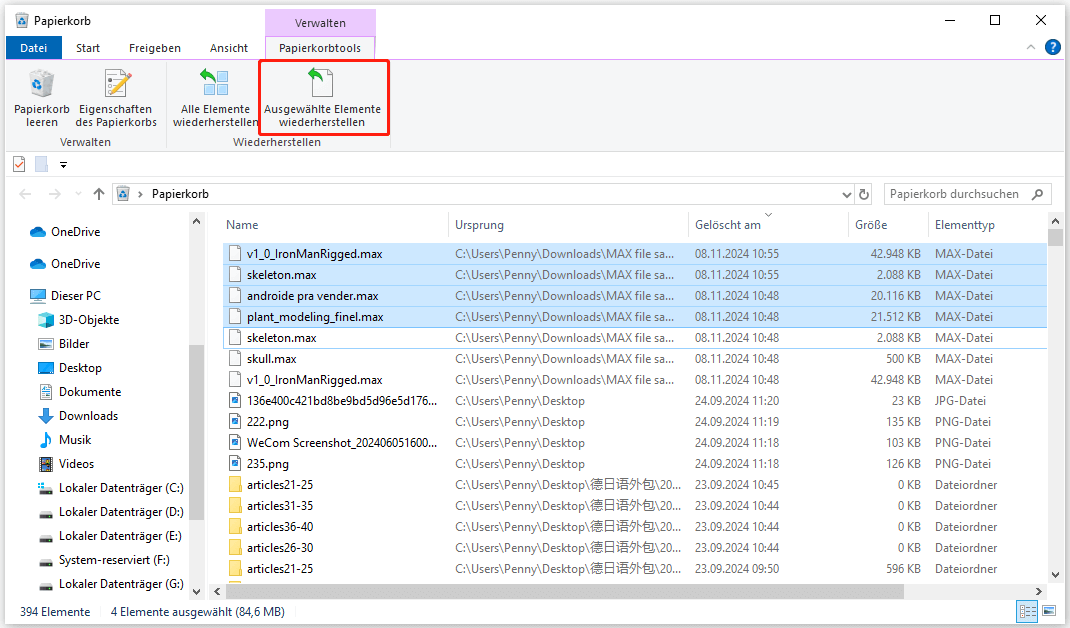Switch to the Start tab
Image resolution: width=1070 pixels, height=628 pixels.
88,48
